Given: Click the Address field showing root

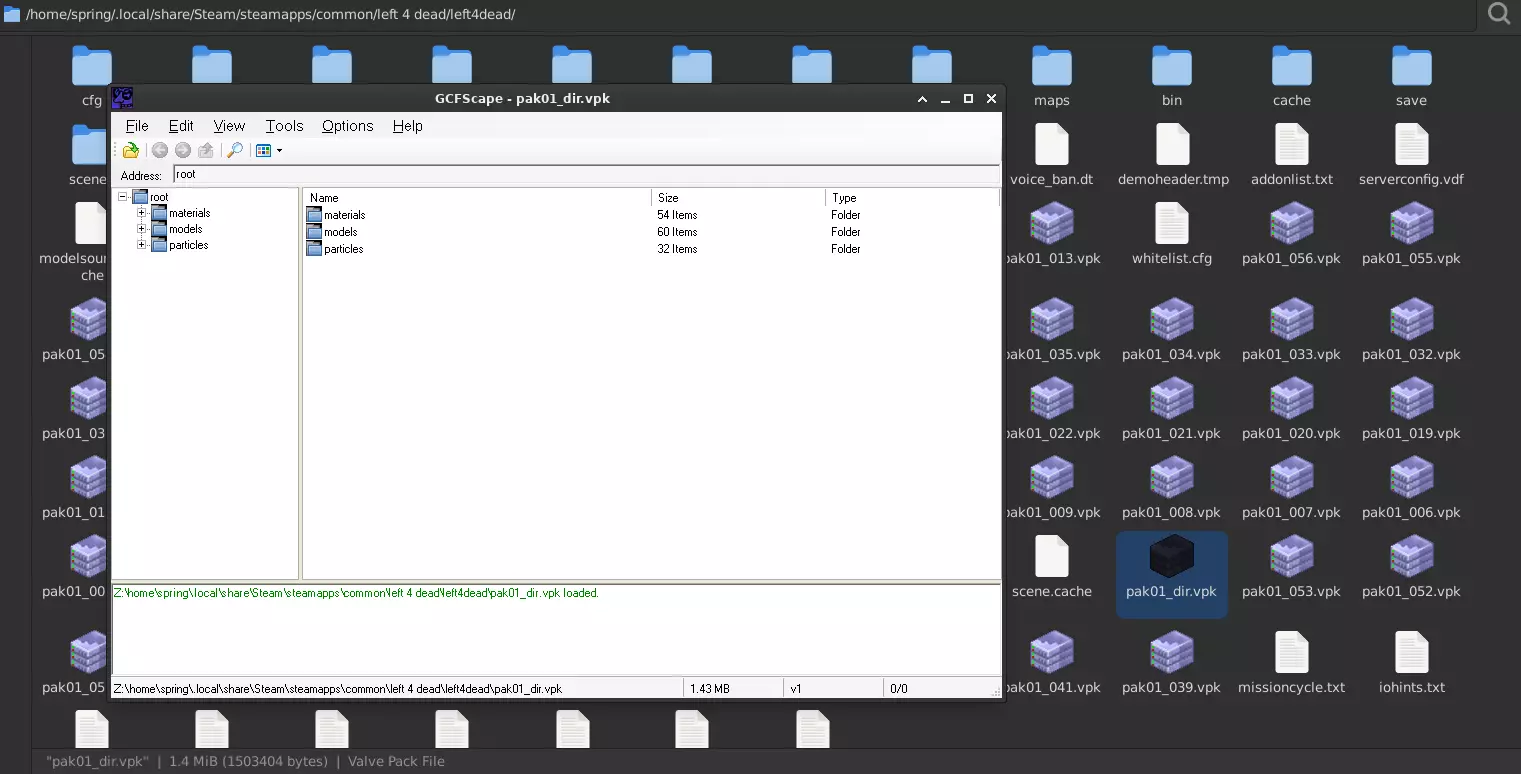Looking at the screenshot, I should coord(586,174).
